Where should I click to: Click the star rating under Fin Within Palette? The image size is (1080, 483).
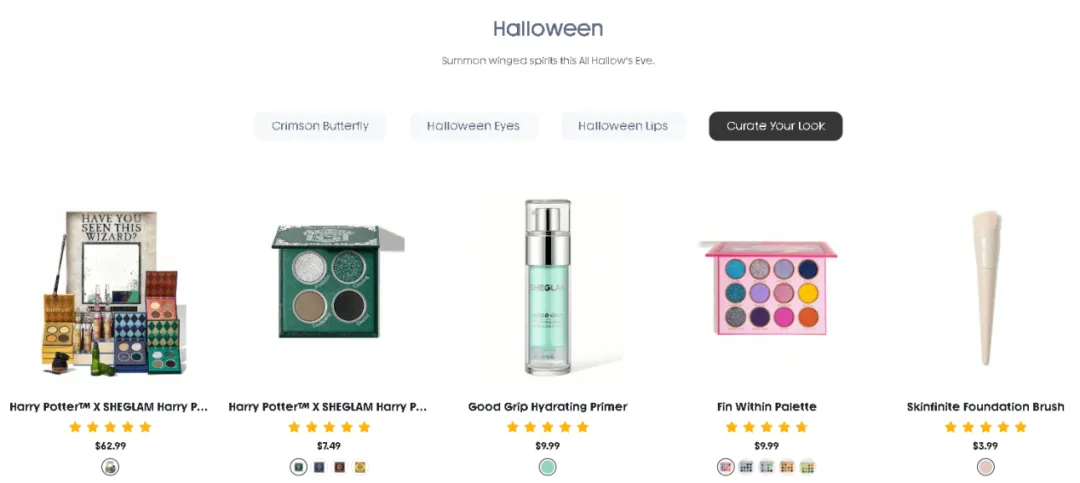[x=767, y=427]
